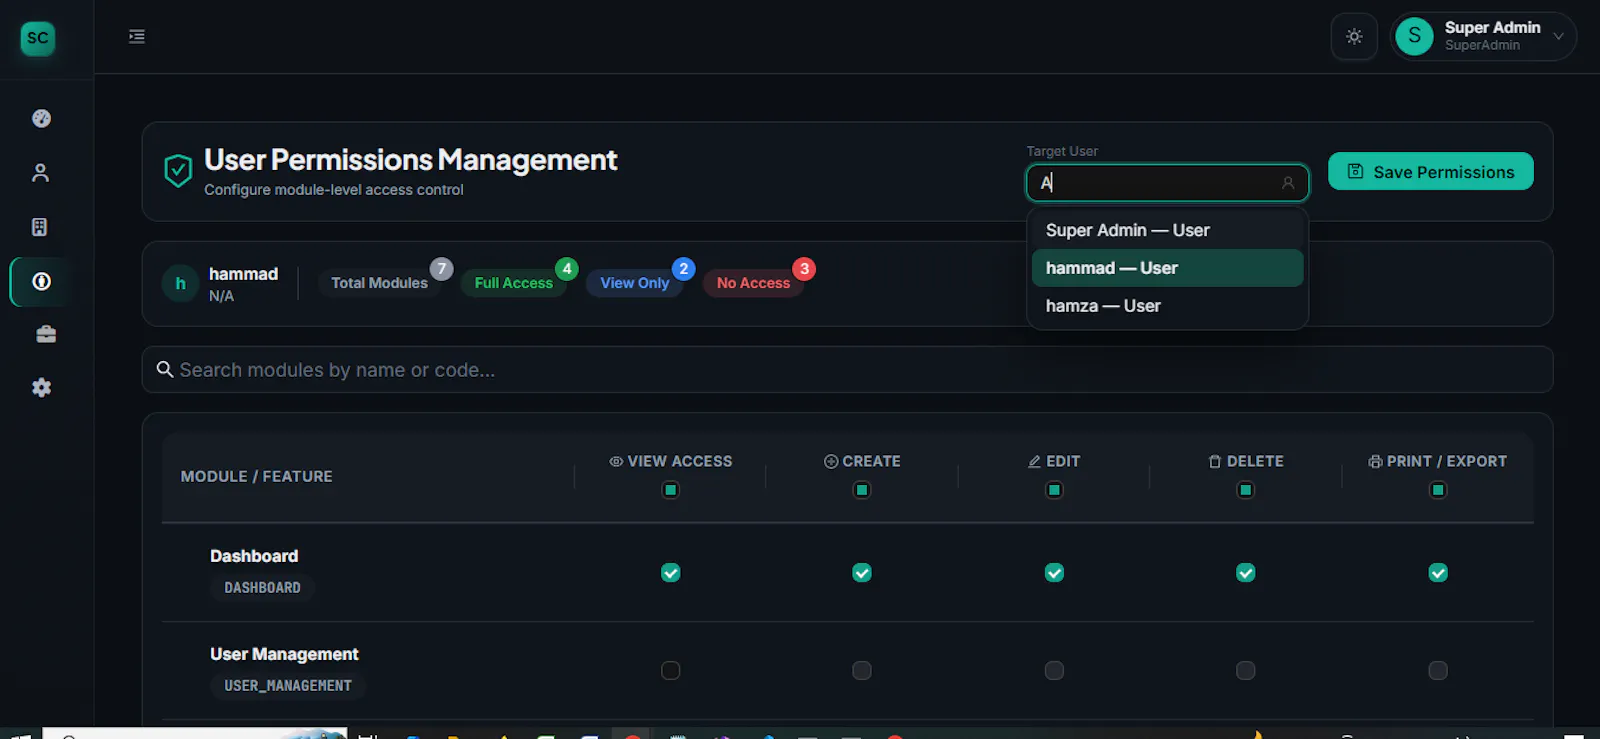Click the 'User Management' module name

point(284,654)
